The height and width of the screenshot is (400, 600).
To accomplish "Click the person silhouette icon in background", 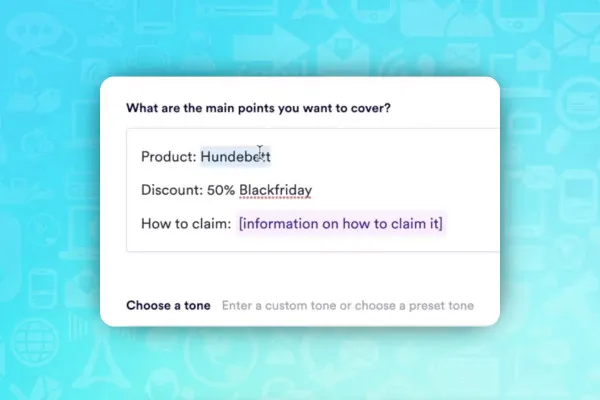I will tap(469, 17).
